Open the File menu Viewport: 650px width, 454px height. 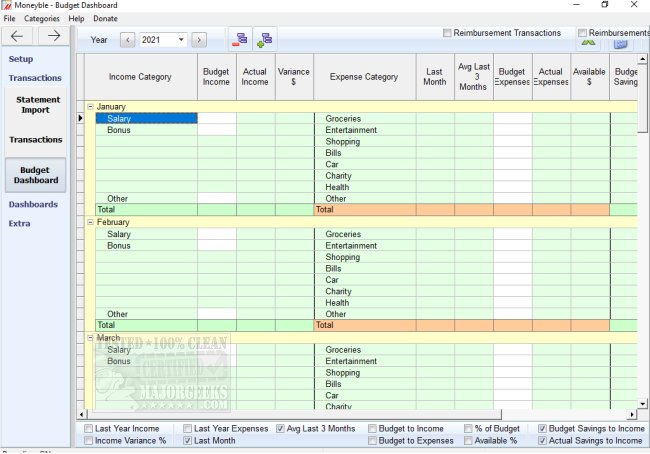point(10,19)
